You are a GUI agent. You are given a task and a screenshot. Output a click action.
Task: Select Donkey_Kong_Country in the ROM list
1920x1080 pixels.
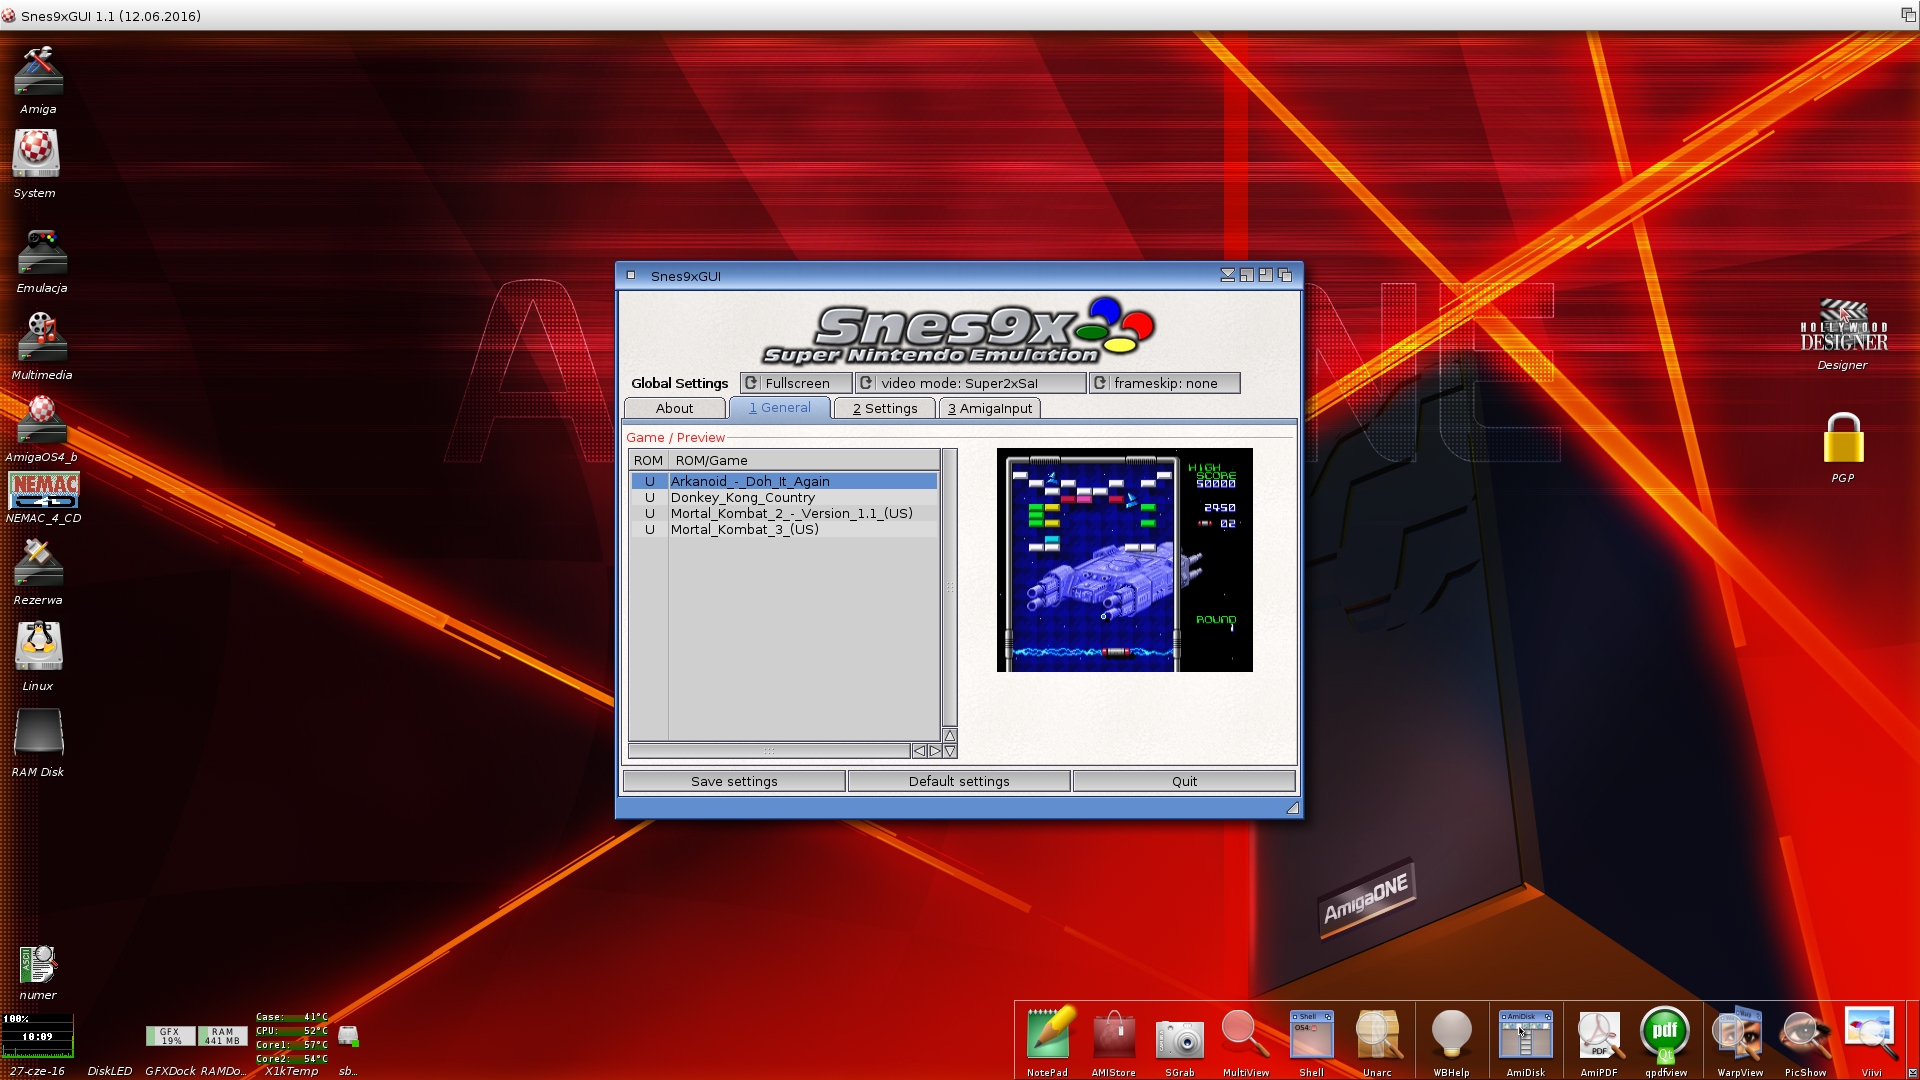click(x=784, y=497)
